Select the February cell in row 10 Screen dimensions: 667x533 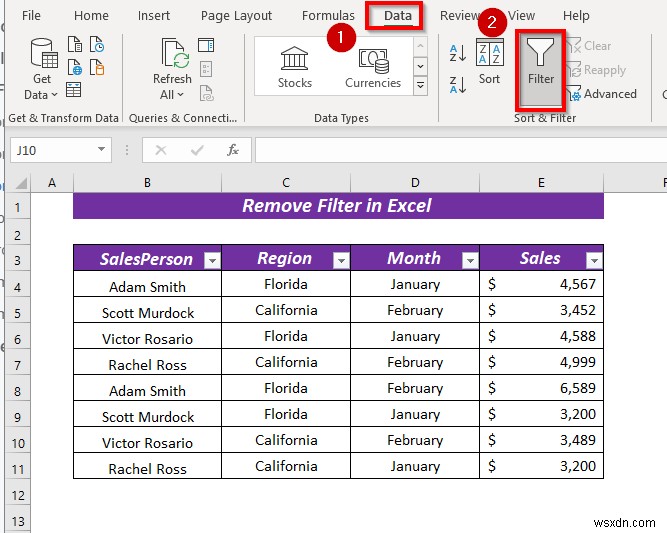click(415, 439)
